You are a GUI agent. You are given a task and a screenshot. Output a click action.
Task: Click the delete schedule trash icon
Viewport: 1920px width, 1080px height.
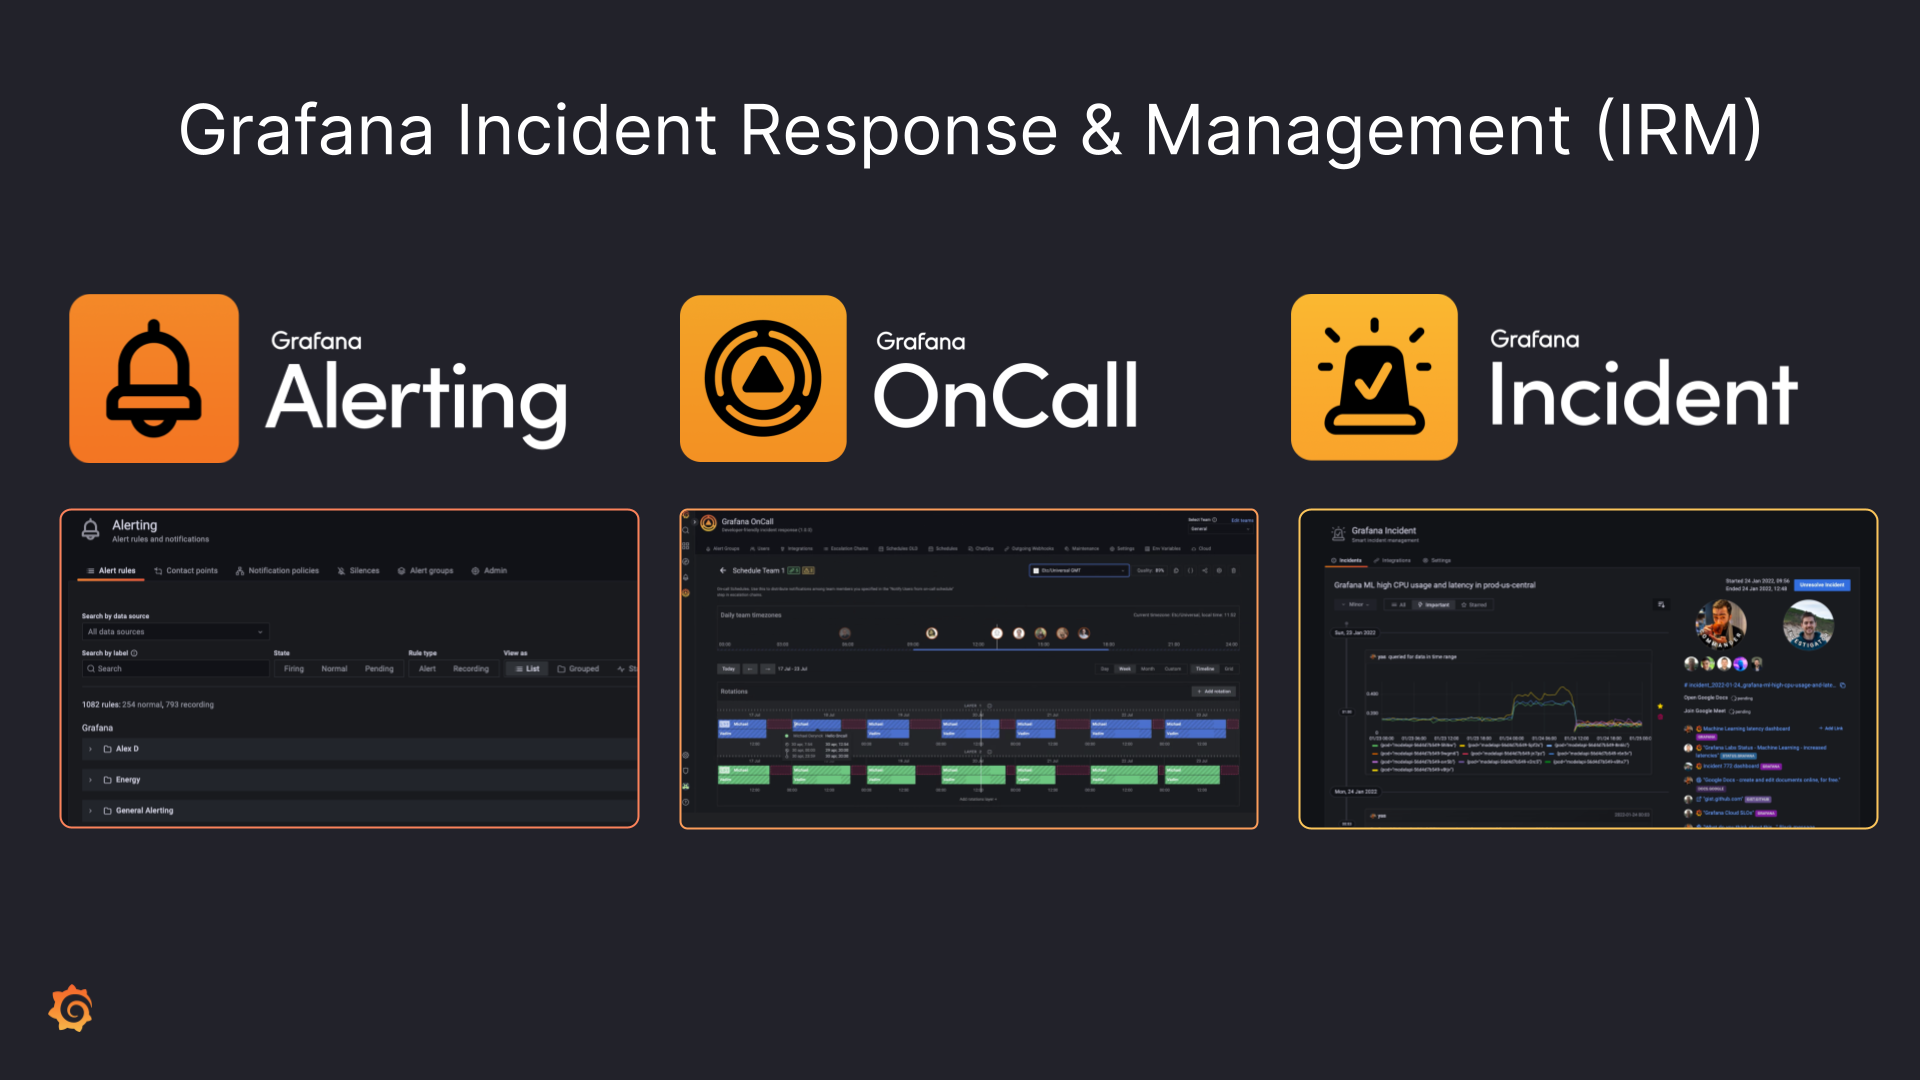[1234, 571]
